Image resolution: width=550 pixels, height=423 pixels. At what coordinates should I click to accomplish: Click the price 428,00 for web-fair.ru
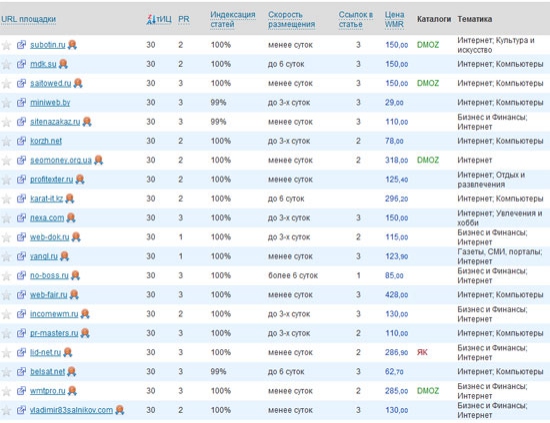[x=396, y=295]
